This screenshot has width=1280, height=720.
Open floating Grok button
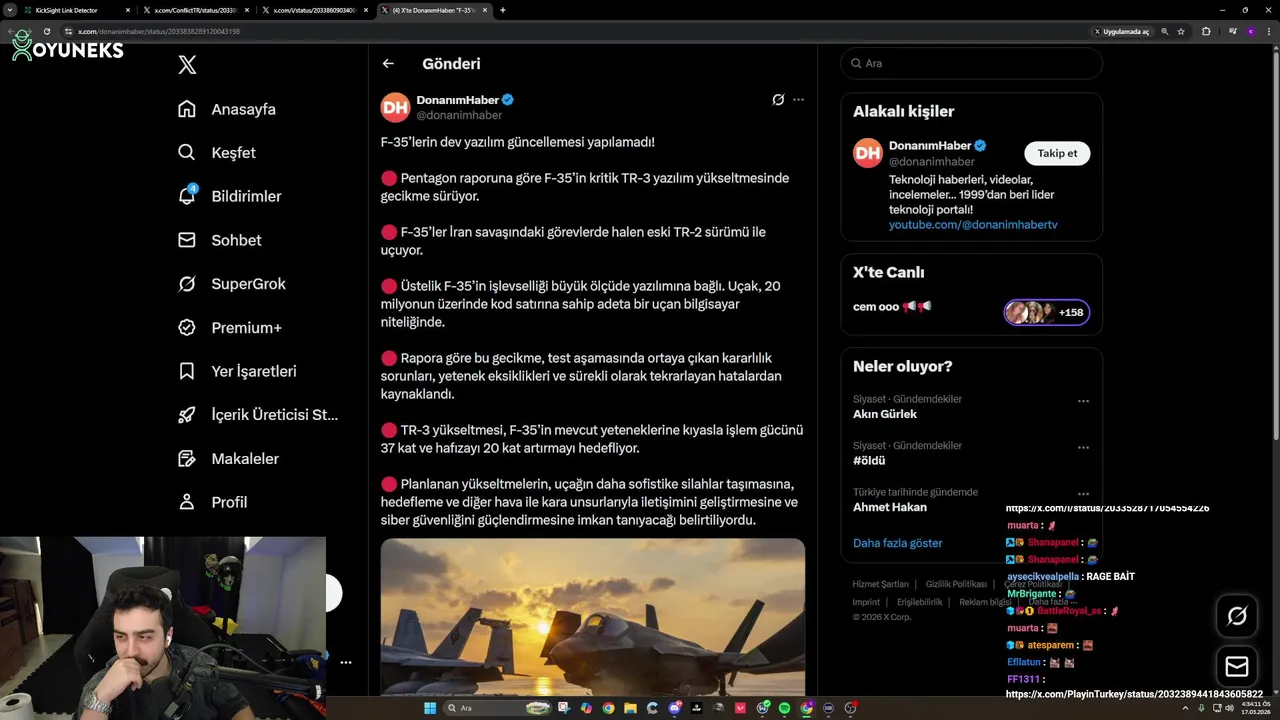coord(1237,617)
